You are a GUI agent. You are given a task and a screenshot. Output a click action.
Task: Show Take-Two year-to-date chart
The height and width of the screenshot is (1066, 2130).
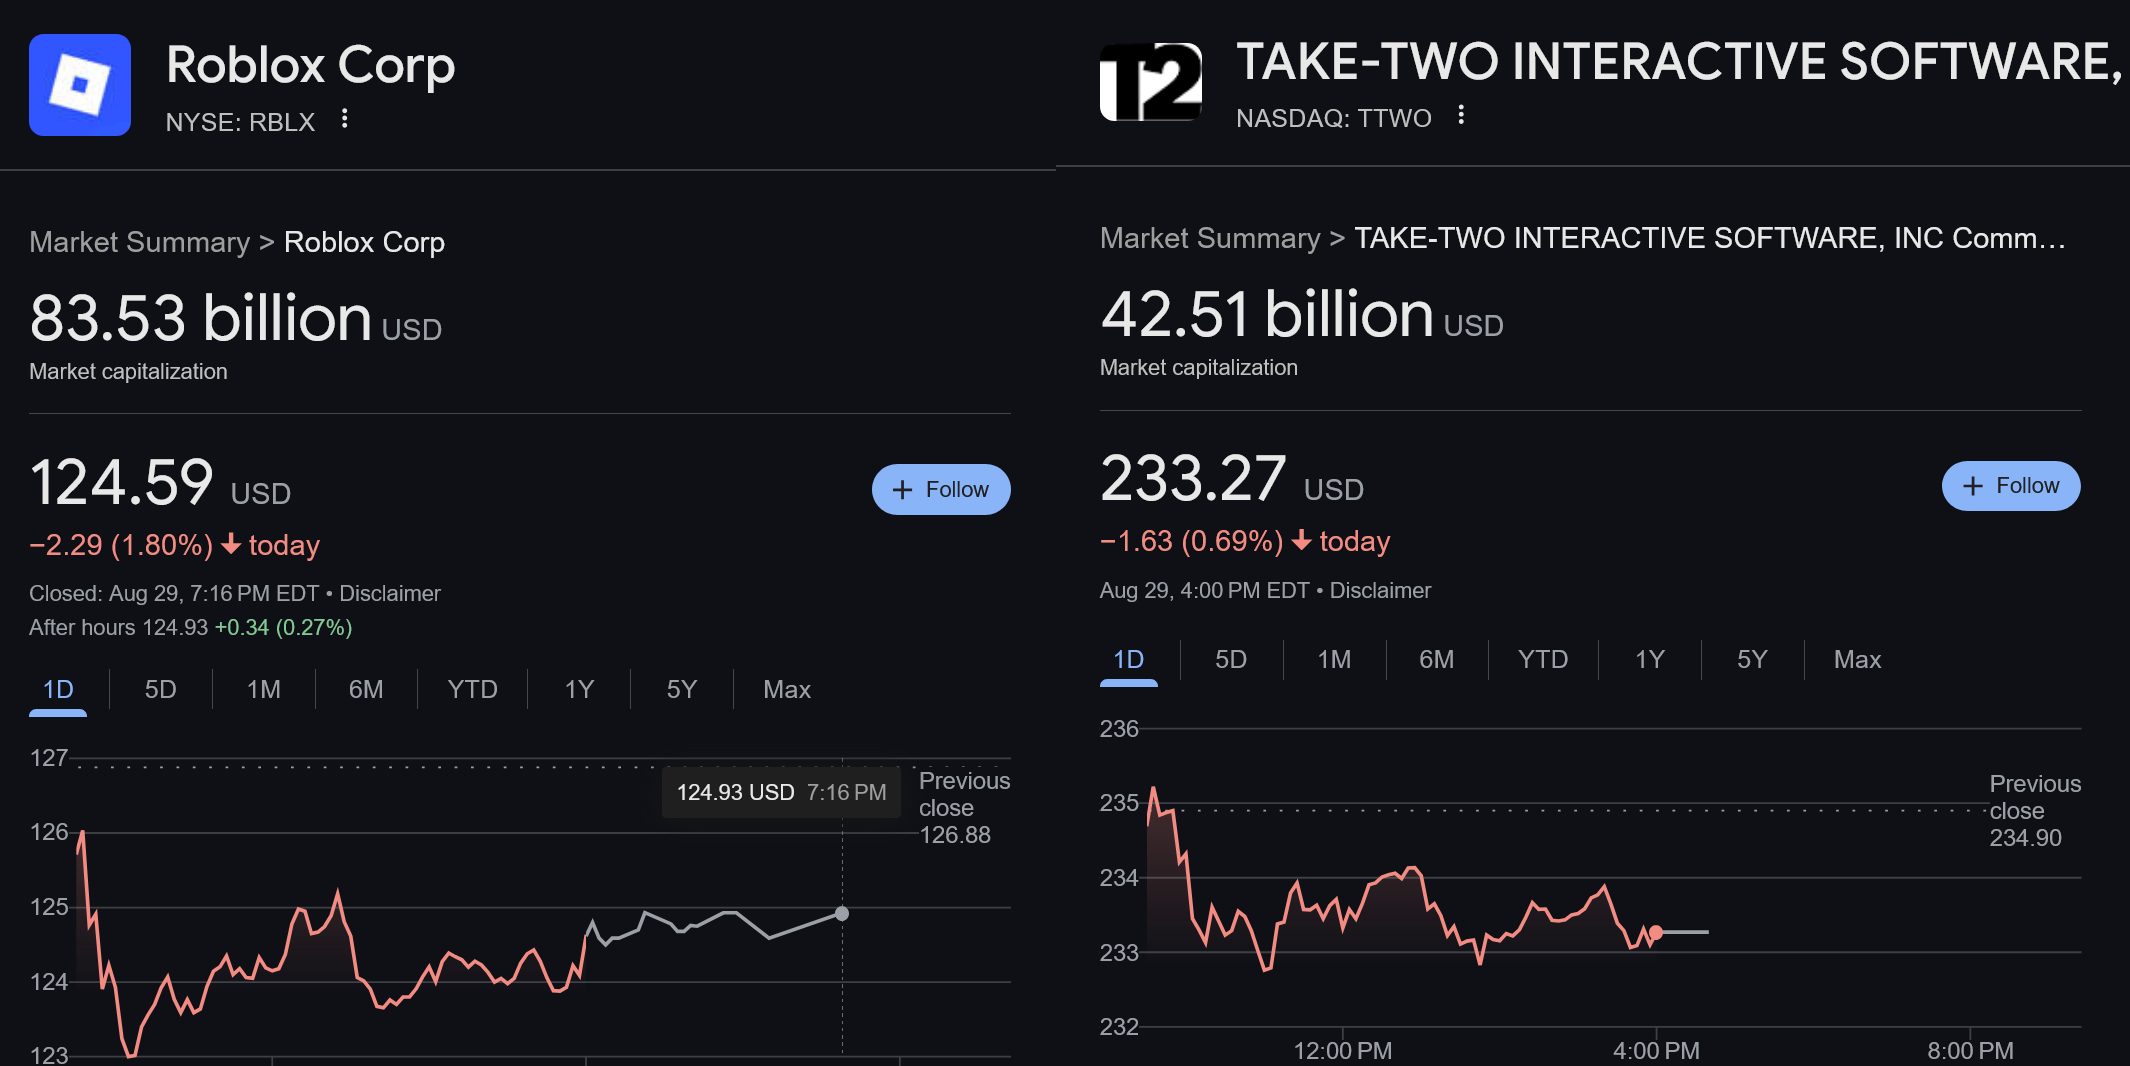(1543, 659)
